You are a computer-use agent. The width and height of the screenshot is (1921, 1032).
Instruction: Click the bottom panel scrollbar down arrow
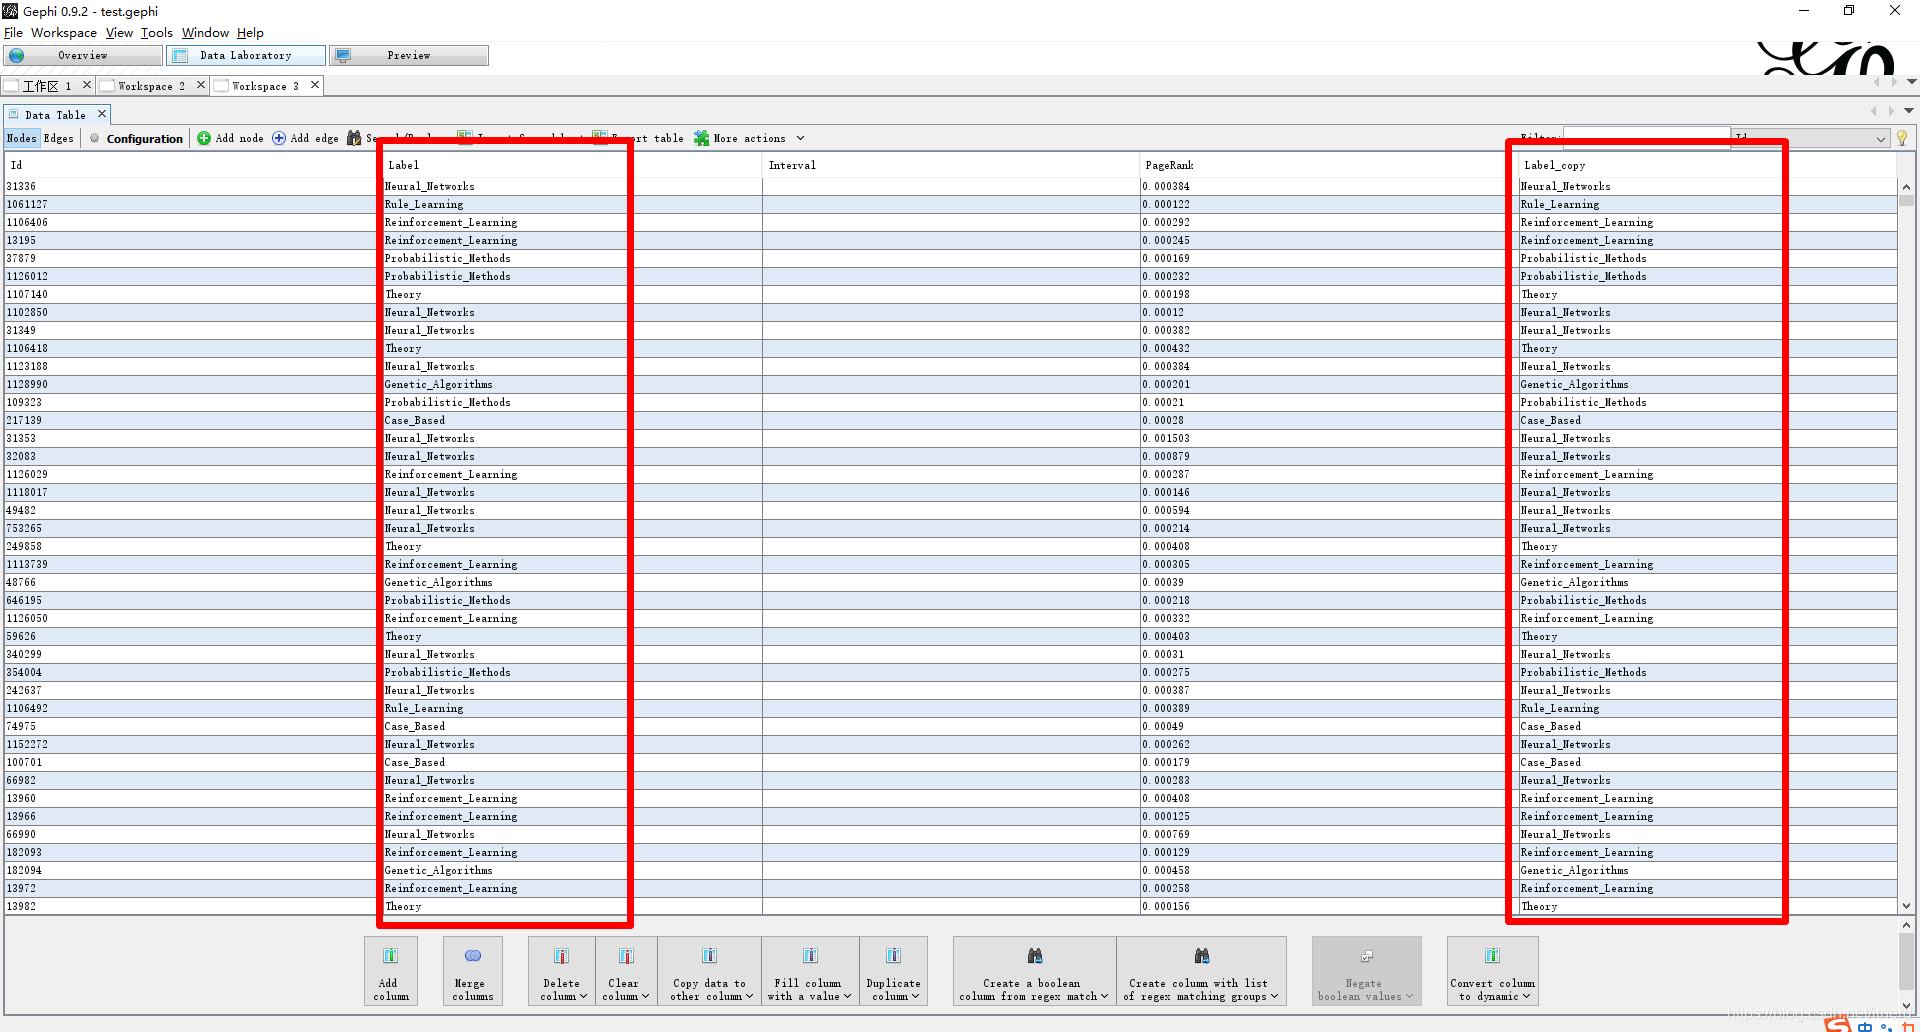(x=1906, y=1006)
